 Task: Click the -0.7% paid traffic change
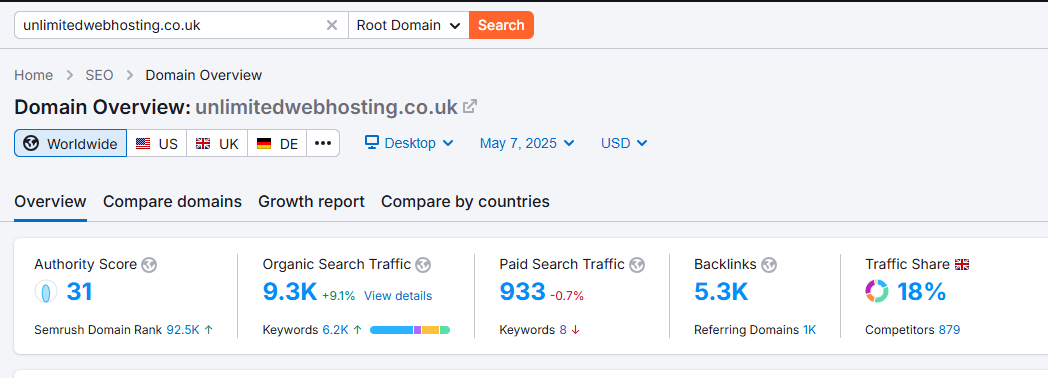pyautogui.click(x=567, y=296)
